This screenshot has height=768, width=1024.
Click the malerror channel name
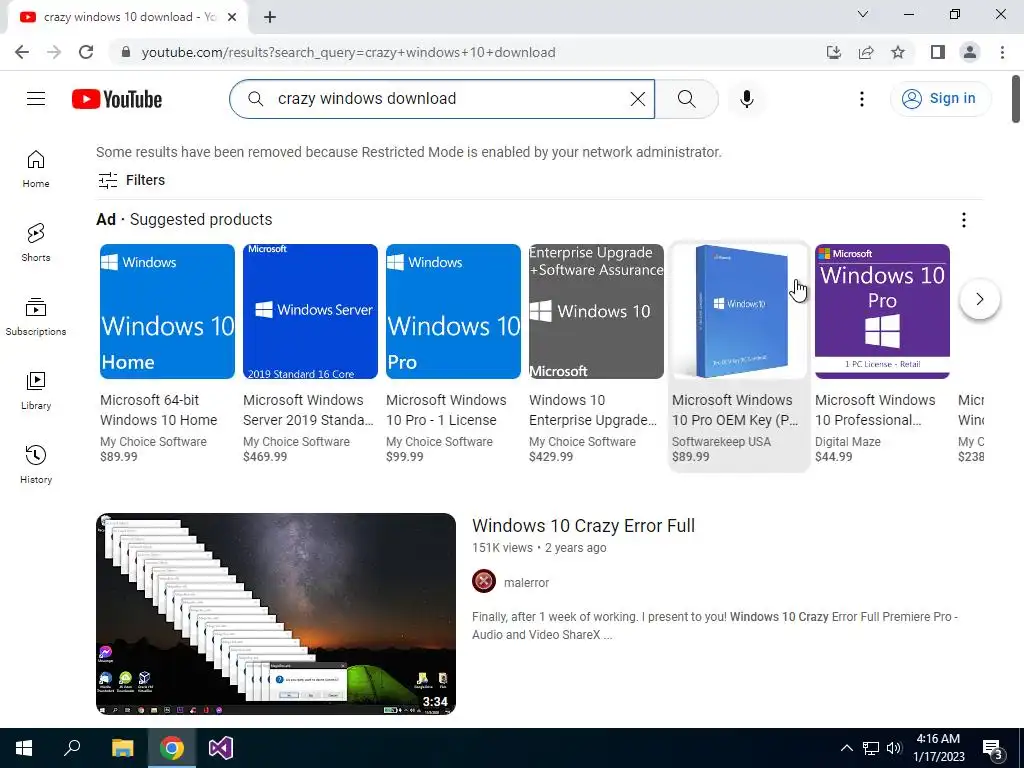point(526,583)
